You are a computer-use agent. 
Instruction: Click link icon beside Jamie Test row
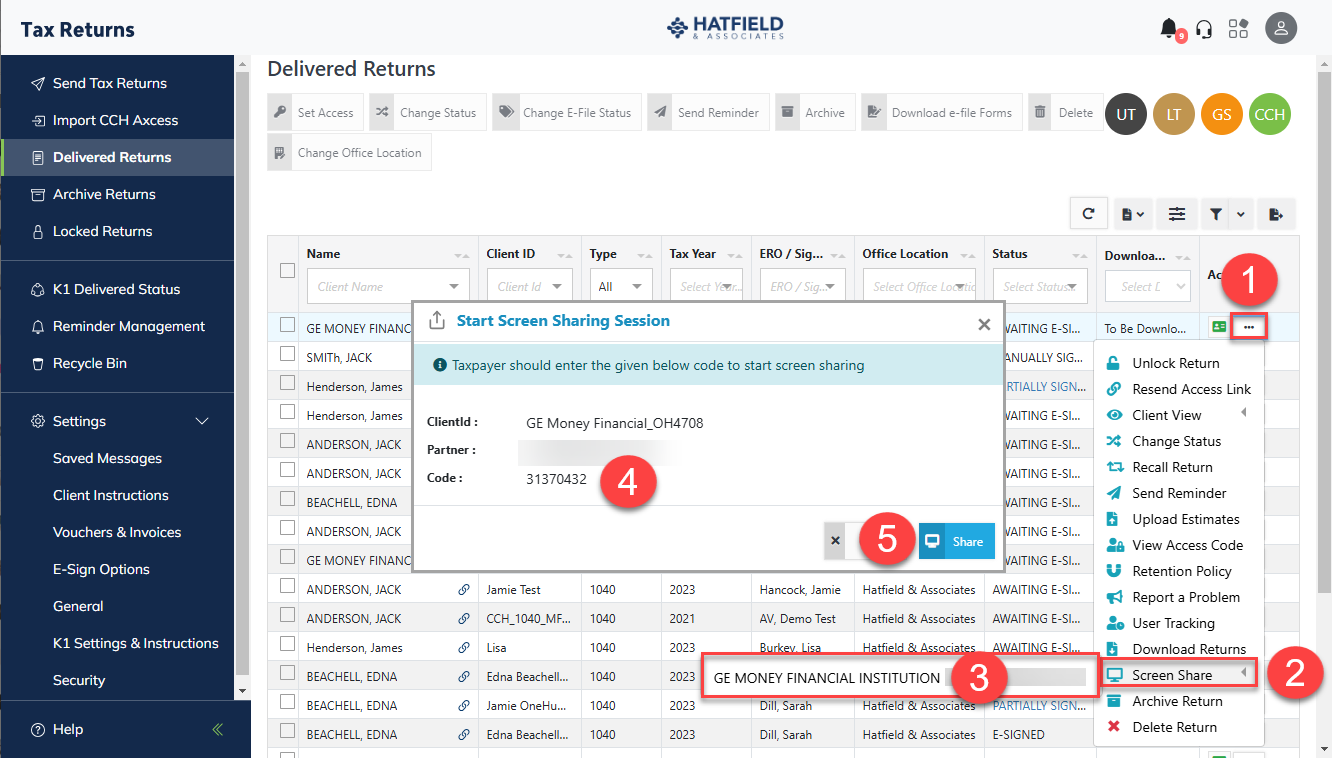(x=464, y=590)
